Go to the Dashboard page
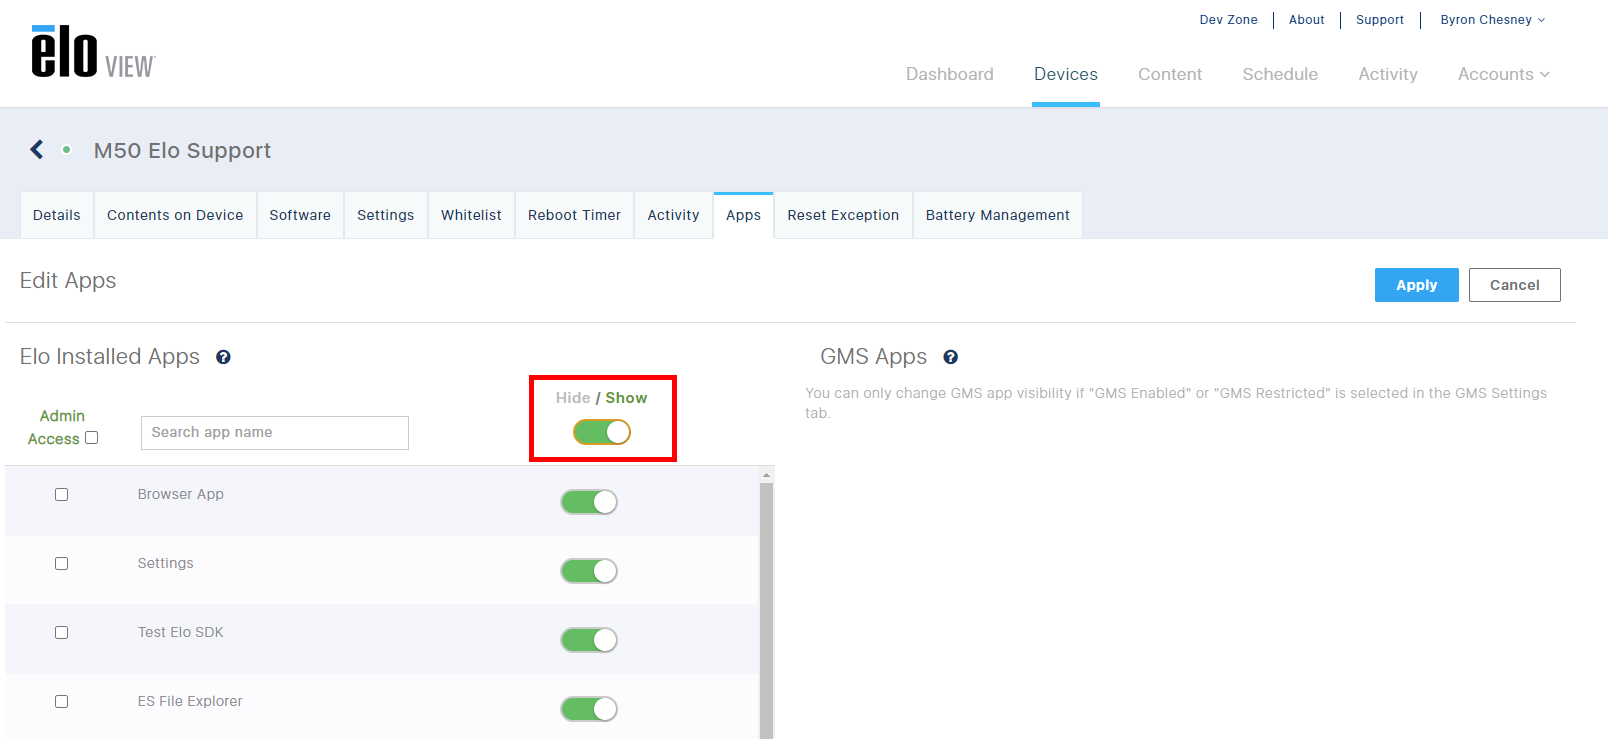The width and height of the screenshot is (1608, 739). coord(950,74)
